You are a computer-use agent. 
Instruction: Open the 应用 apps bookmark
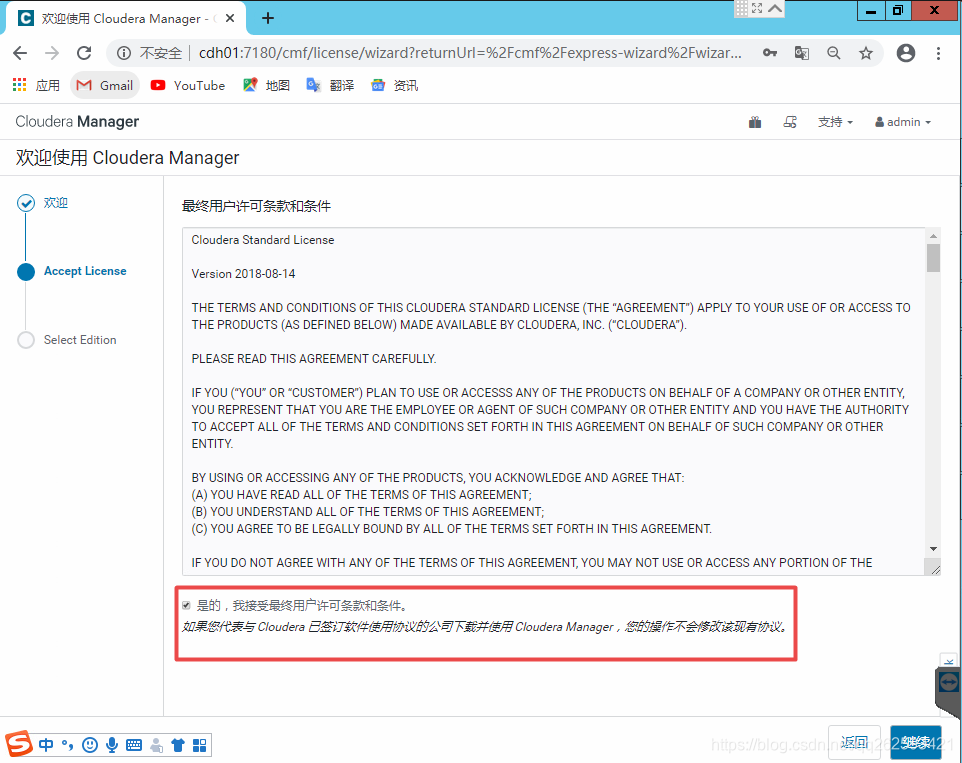point(36,85)
